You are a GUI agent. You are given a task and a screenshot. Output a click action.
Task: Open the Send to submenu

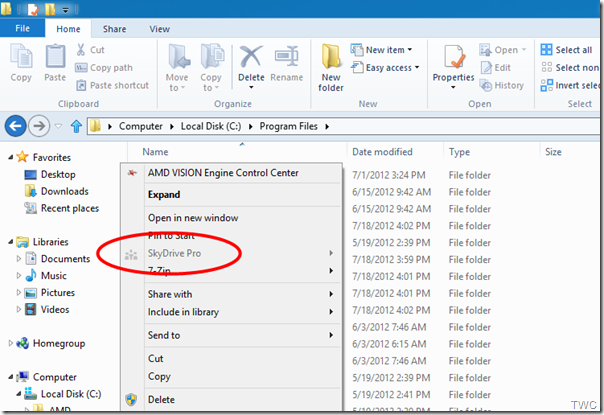231,335
